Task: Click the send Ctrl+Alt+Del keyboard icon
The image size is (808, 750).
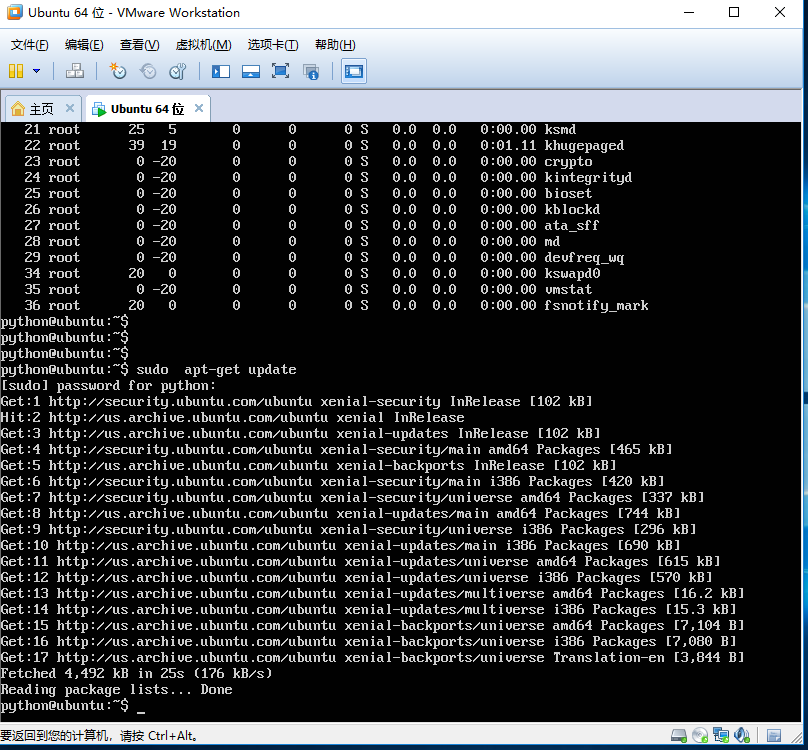Action: click(75, 71)
